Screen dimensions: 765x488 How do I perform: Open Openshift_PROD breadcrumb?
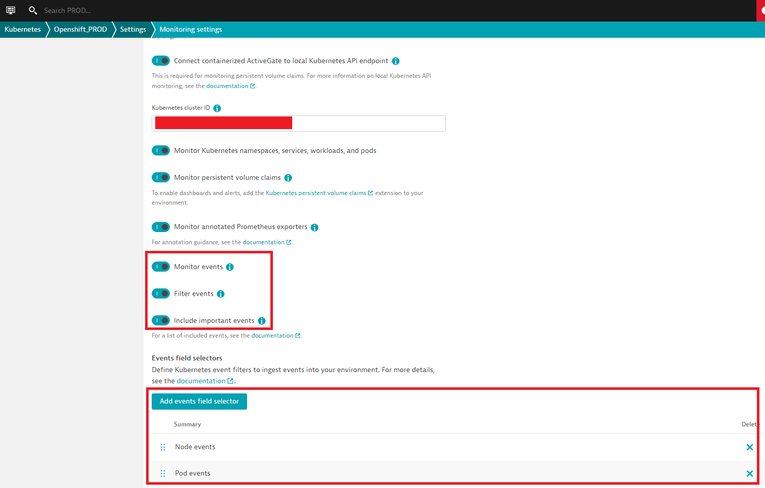(80, 29)
